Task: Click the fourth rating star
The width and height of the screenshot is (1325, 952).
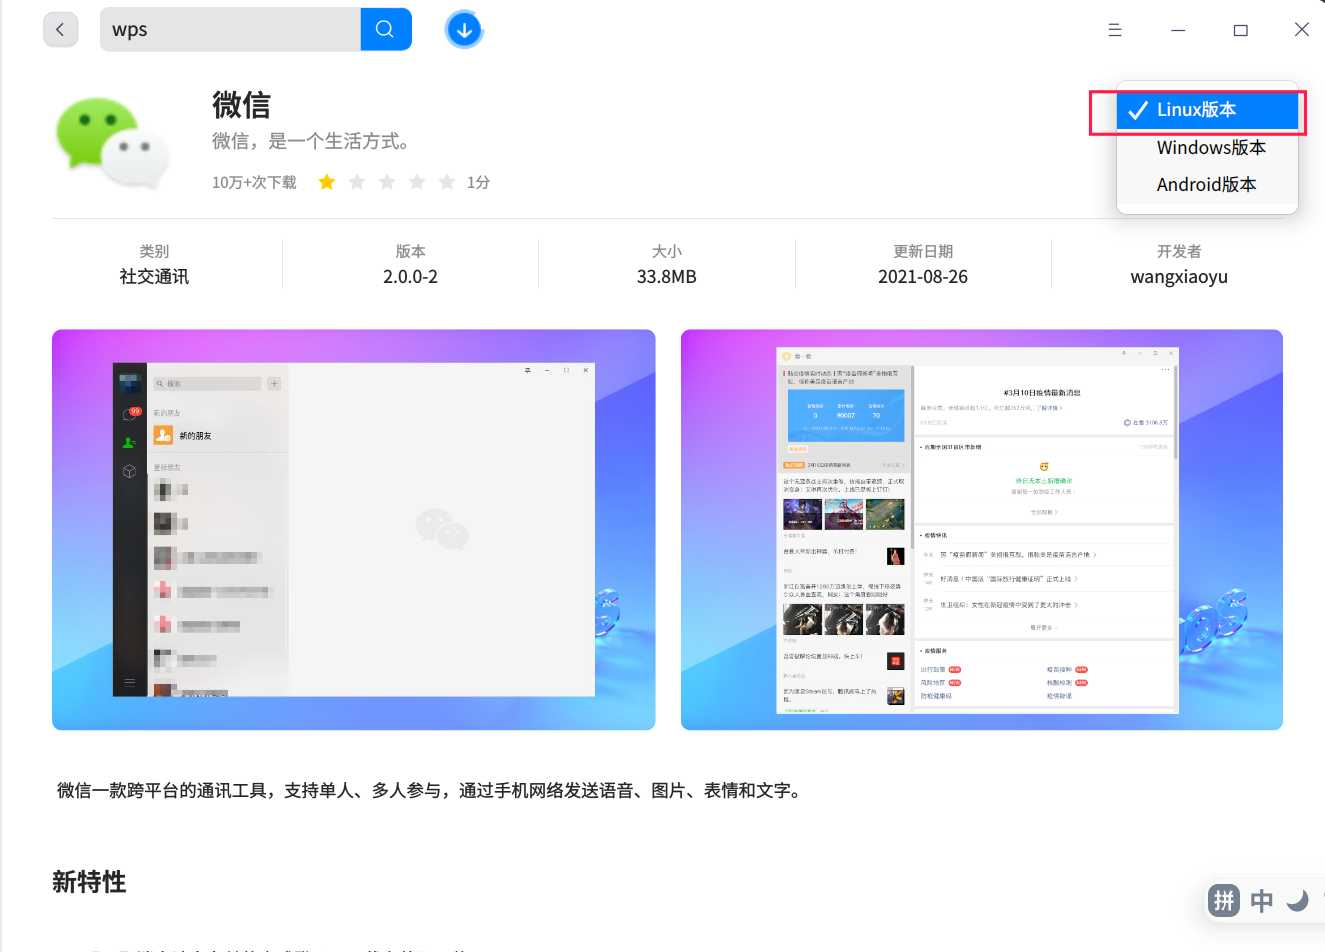Action: point(417,182)
